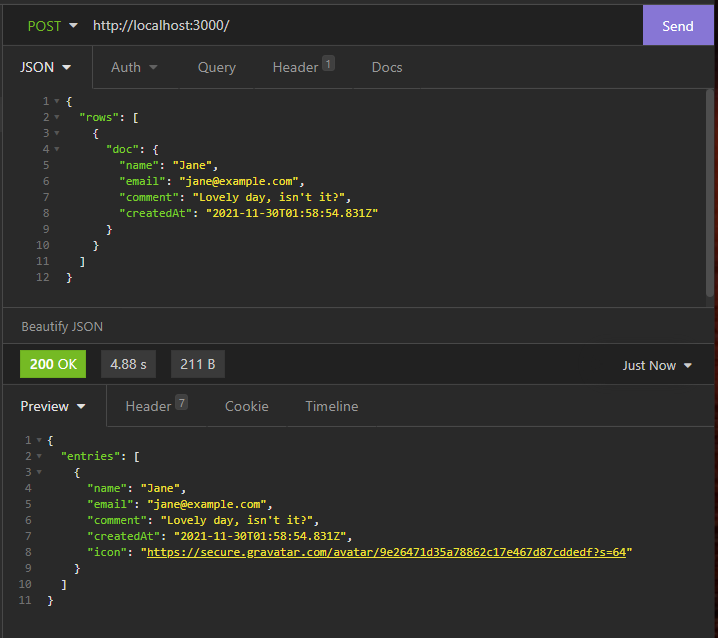Switch to the Timeline tab
718x638 pixels.
click(x=332, y=406)
